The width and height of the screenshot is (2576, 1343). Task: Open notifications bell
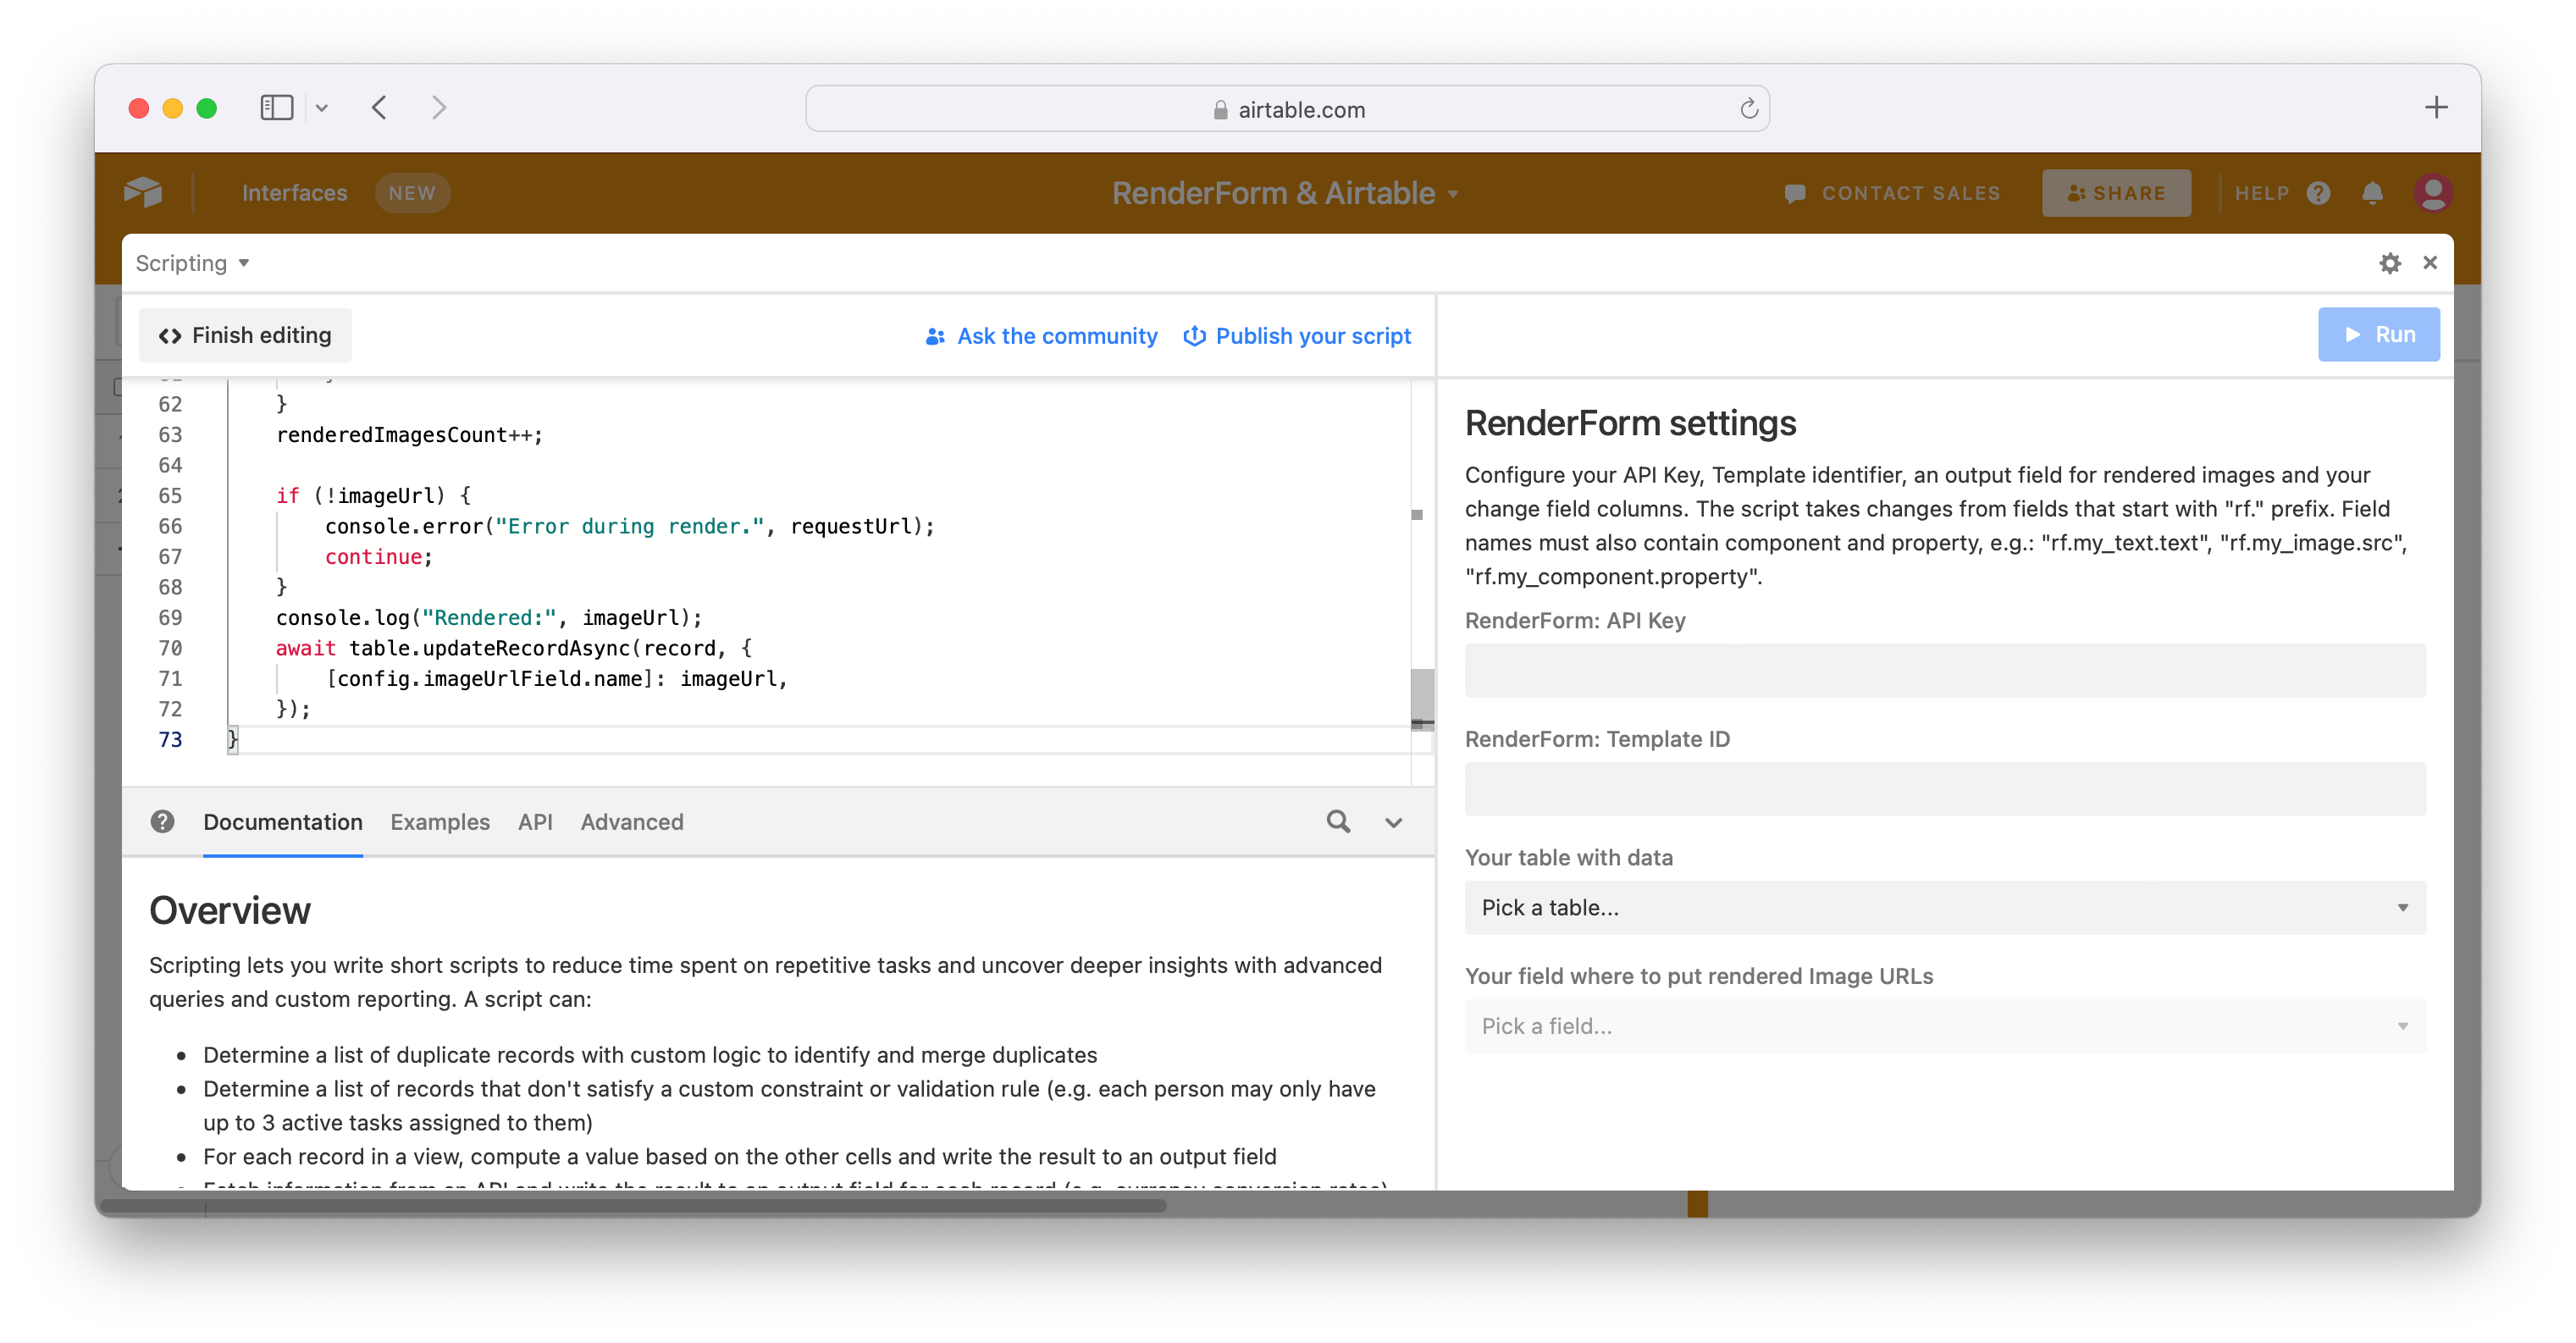point(2371,193)
